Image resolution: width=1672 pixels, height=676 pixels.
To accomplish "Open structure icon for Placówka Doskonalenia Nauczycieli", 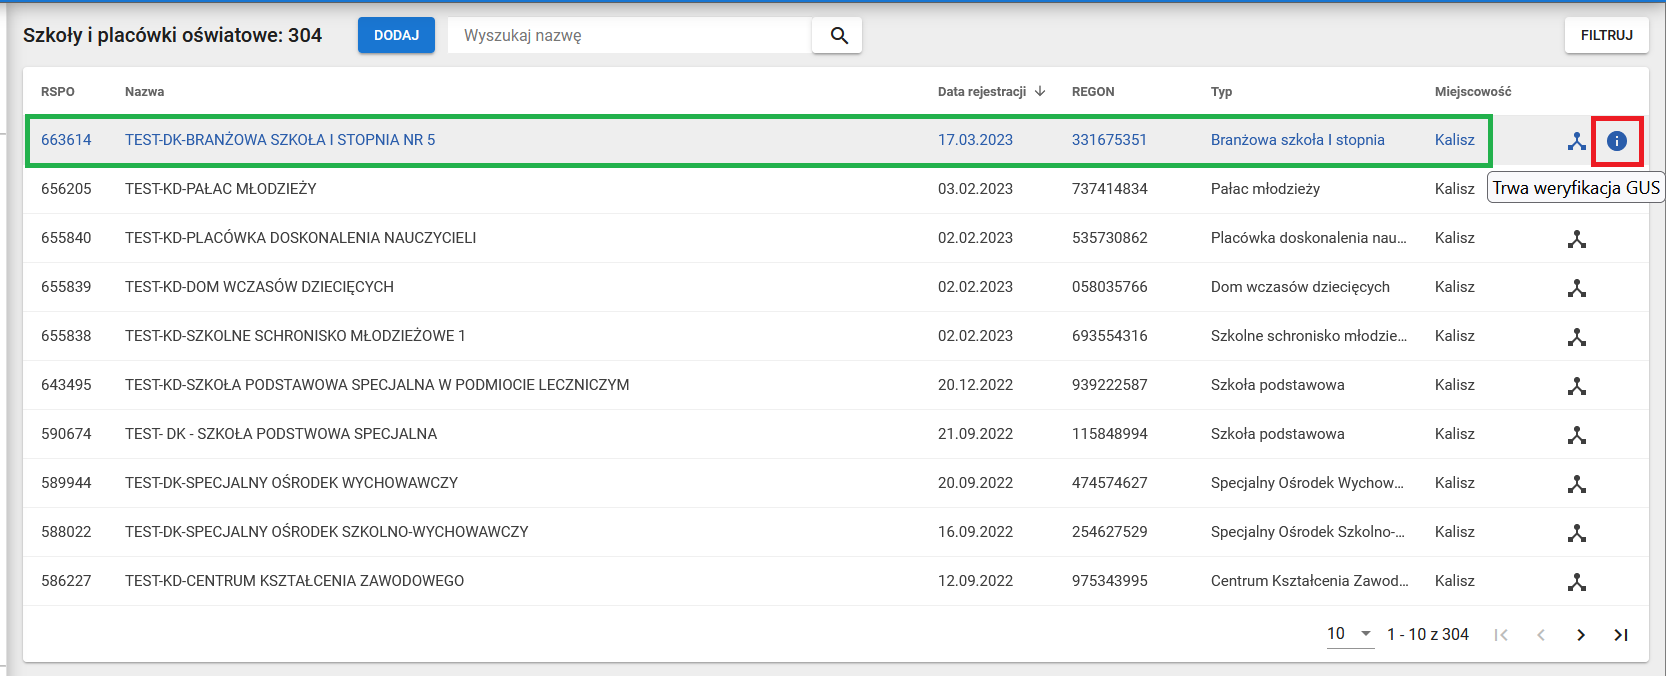I will click(1576, 239).
